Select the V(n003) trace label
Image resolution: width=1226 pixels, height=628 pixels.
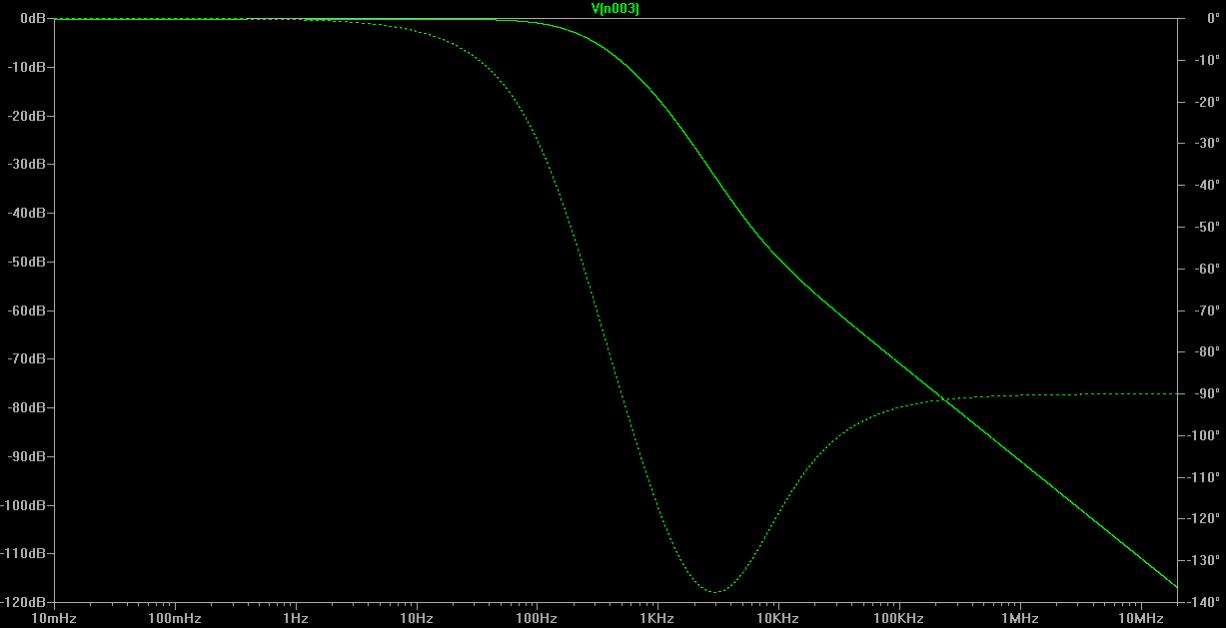point(615,9)
